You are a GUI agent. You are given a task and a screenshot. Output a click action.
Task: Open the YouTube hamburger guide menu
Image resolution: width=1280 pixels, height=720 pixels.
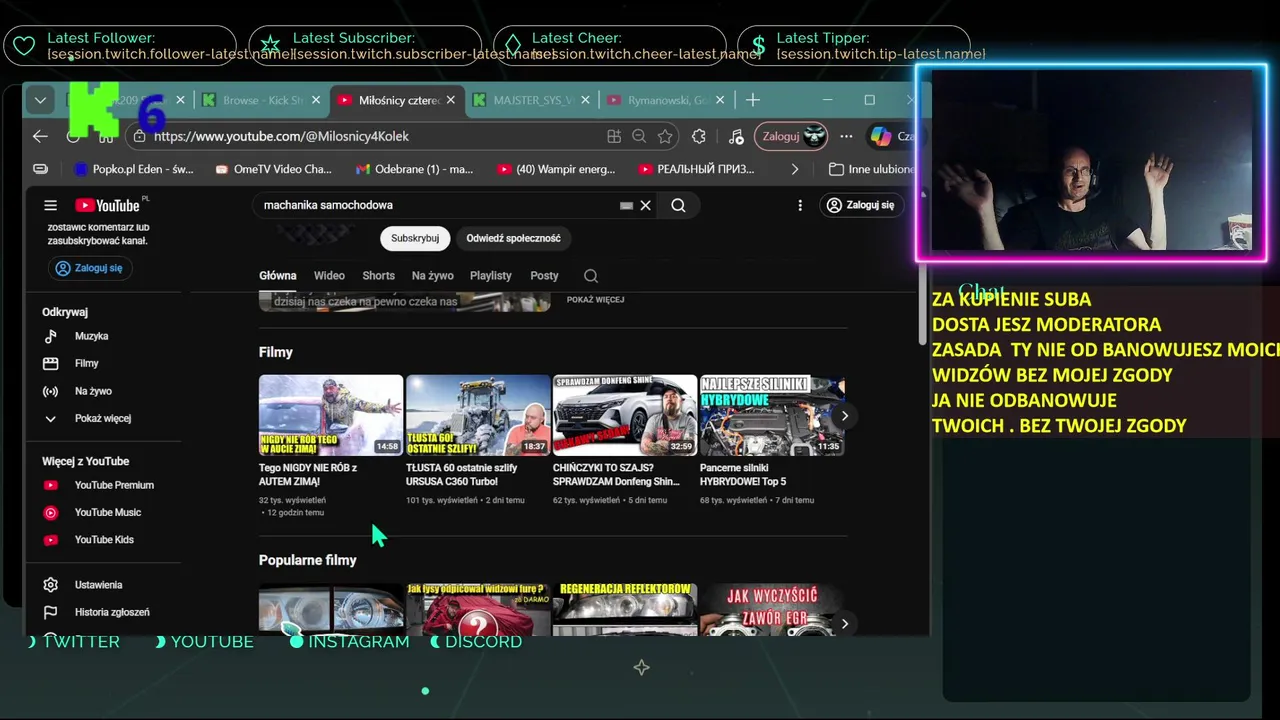[x=50, y=205]
